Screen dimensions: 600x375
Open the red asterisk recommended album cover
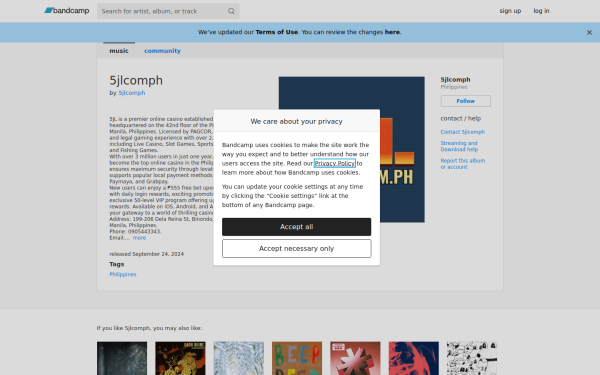pos(355,358)
